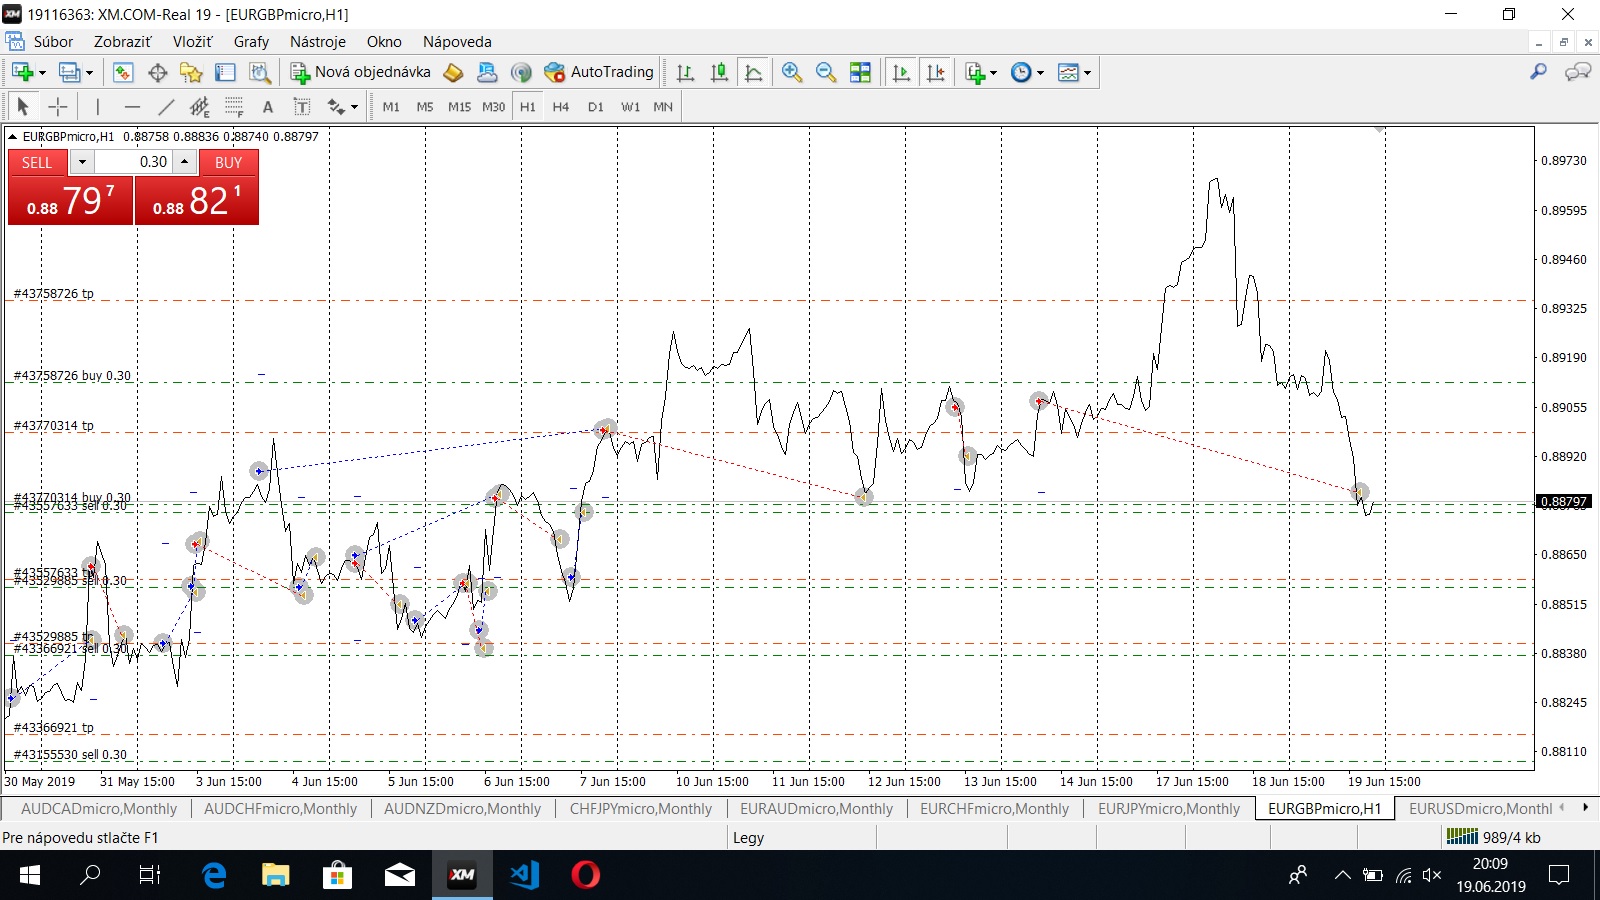Switch chart to bar chart view
Viewport: 1600px width, 900px height.
685,72
